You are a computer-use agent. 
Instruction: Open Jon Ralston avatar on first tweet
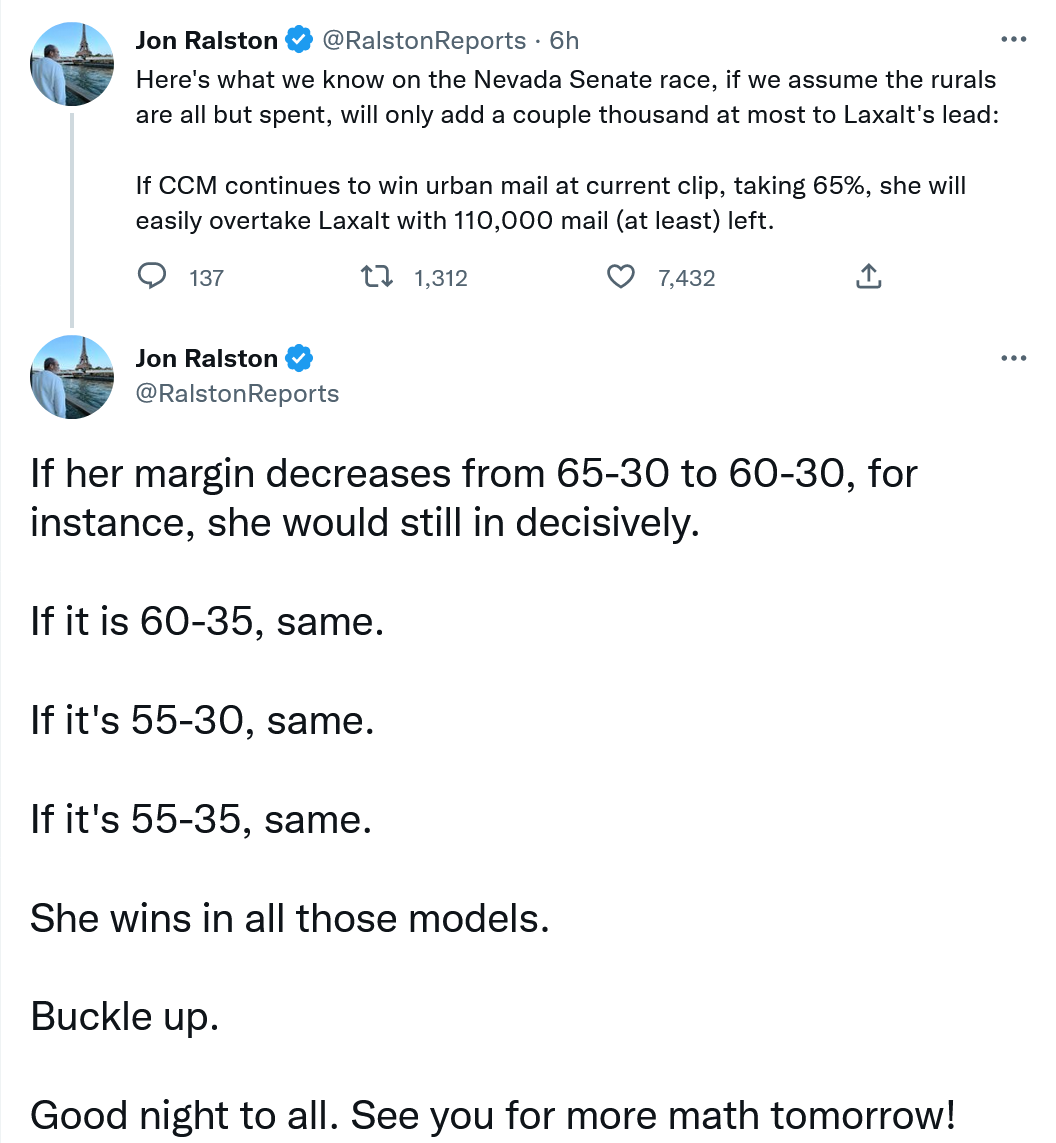point(71,64)
